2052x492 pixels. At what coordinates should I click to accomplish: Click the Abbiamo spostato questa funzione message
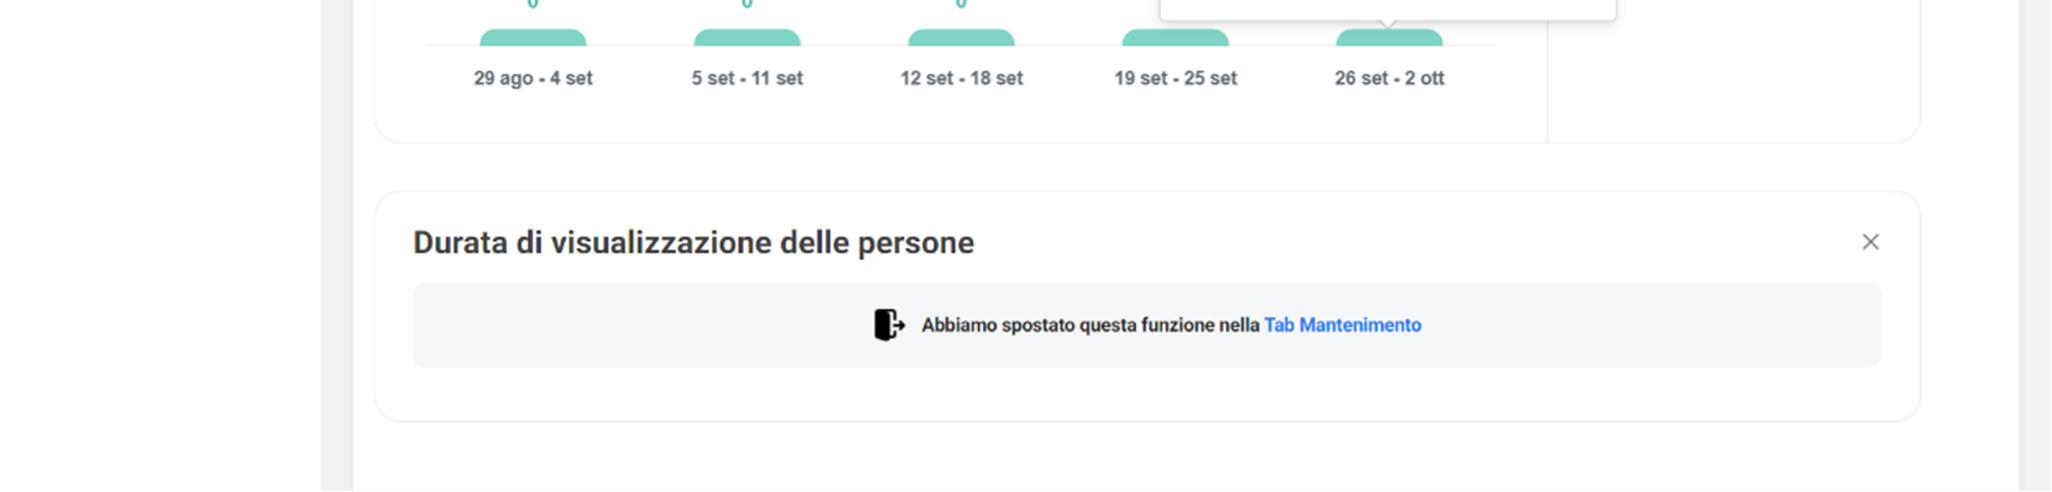[1089, 325]
